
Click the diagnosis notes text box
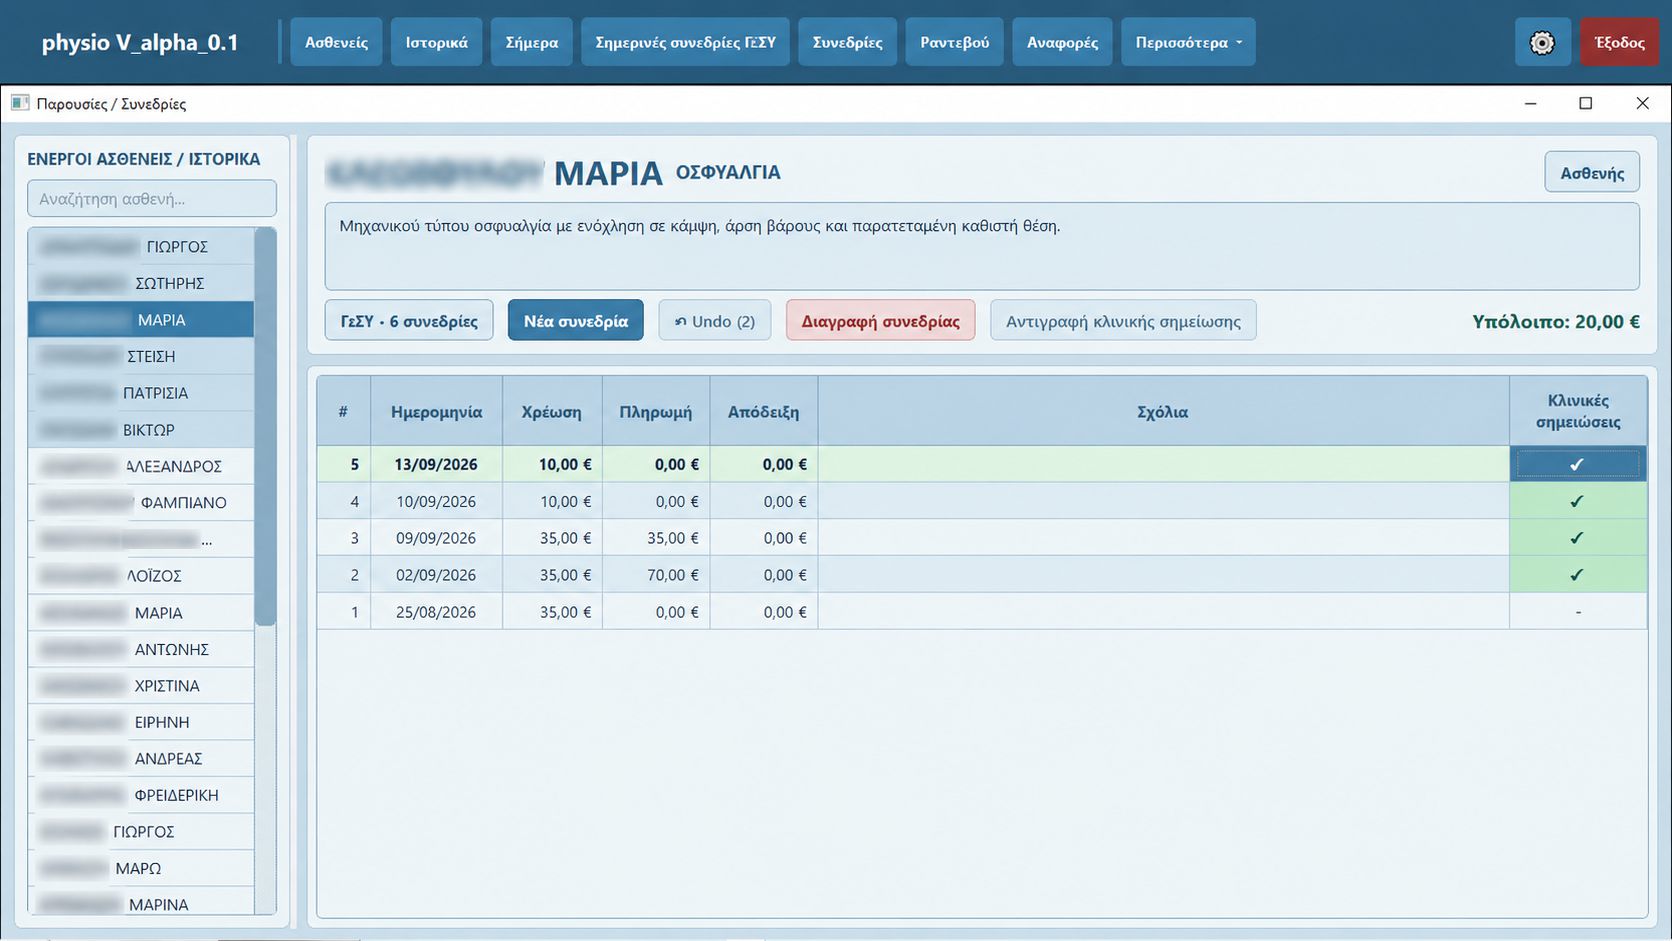point(982,247)
